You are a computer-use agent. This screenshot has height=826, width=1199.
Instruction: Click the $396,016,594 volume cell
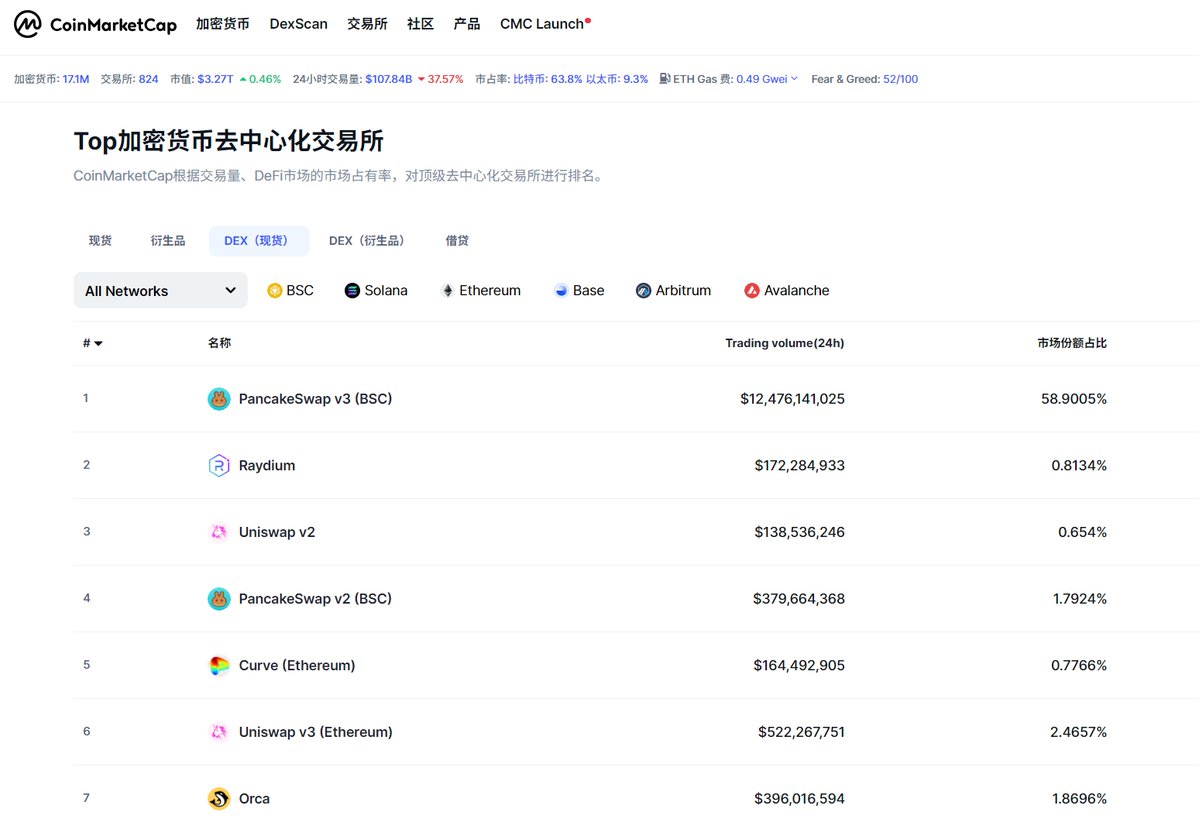799,798
